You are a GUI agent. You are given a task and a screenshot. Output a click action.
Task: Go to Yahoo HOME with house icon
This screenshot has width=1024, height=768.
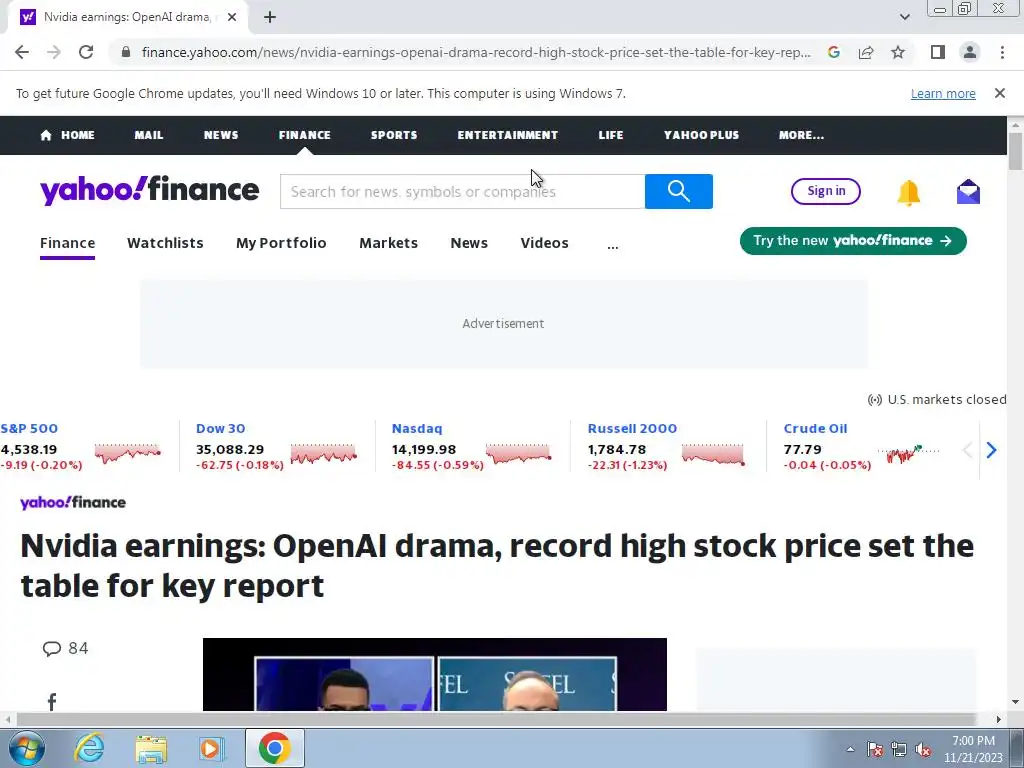click(x=67, y=135)
